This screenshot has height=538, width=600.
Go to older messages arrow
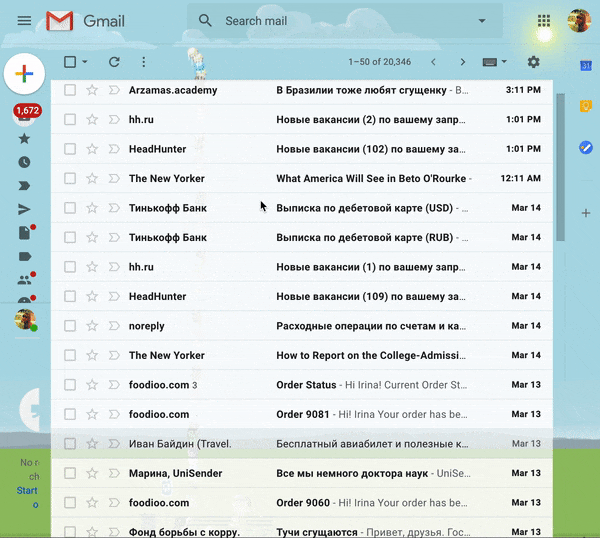[x=463, y=62]
